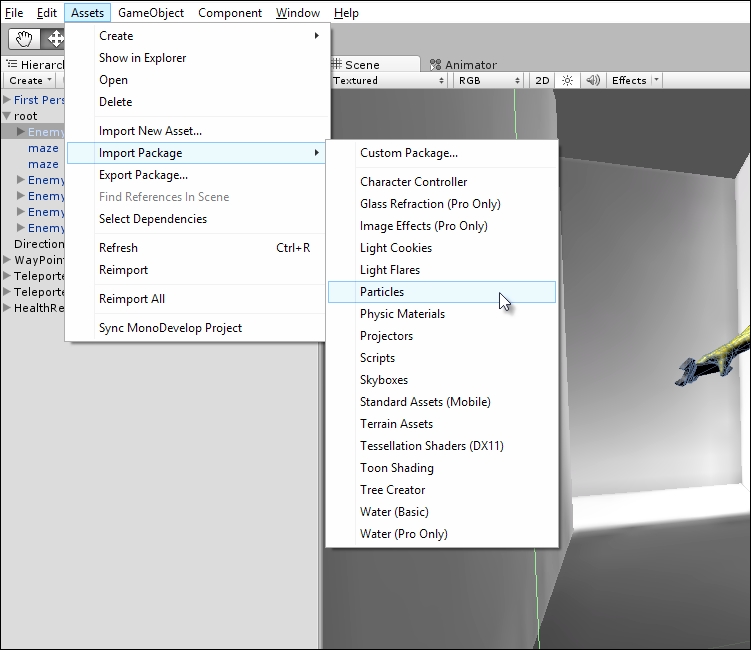Screen dimensions: 751x650
Task: Import the Particles package
Action: [442, 292]
